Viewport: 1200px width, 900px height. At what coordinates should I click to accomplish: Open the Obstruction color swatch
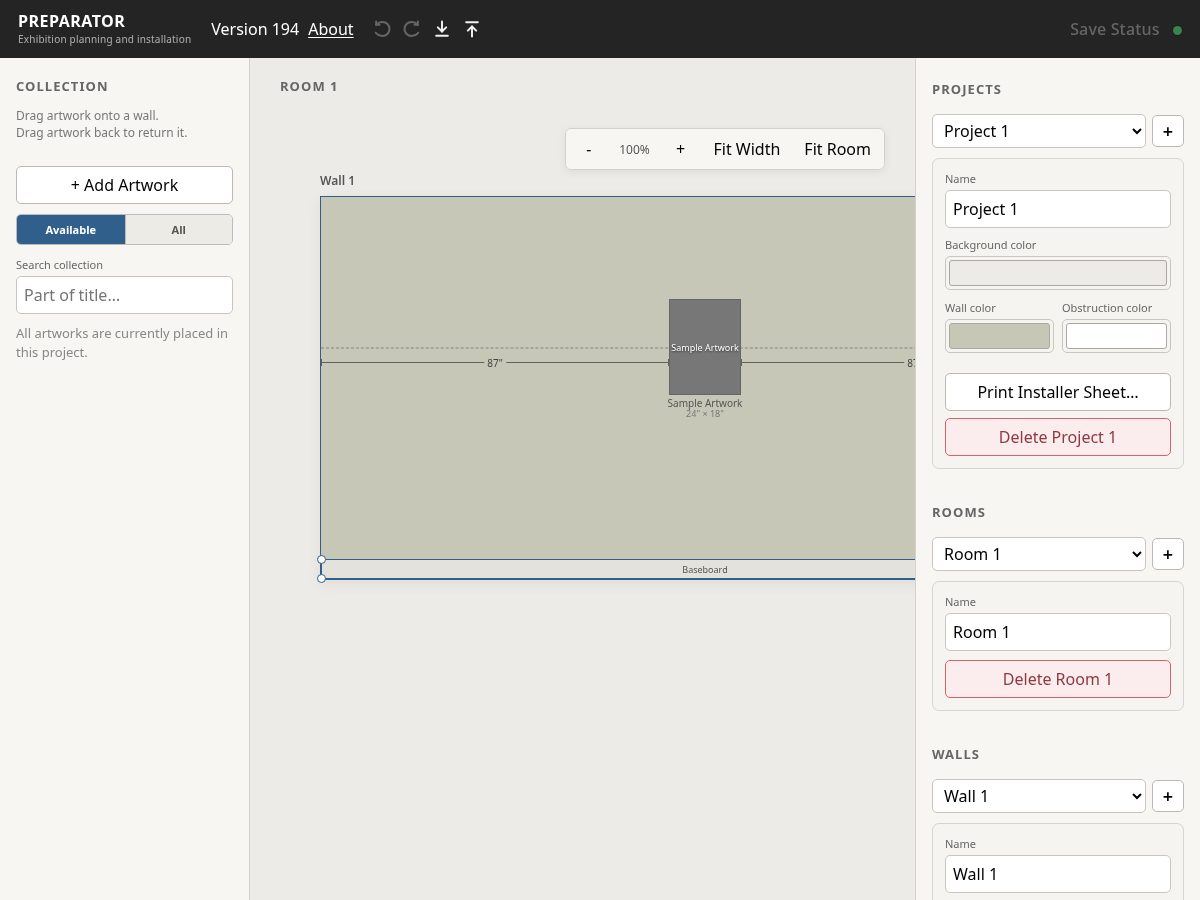pyautogui.click(x=1116, y=336)
